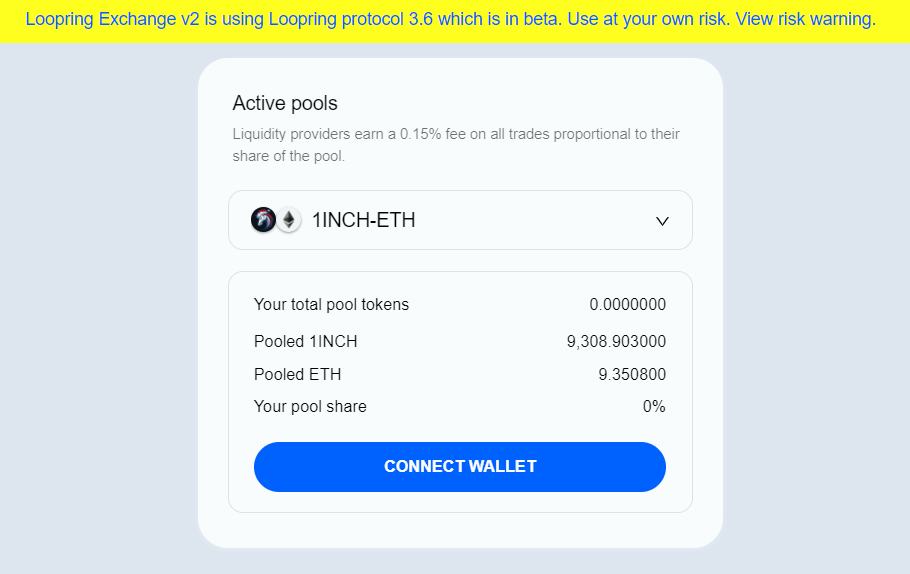Image resolution: width=910 pixels, height=574 pixels.
Task: Click the 9,308.903000 pooled 1INCH amount
Action: point(616,341)
